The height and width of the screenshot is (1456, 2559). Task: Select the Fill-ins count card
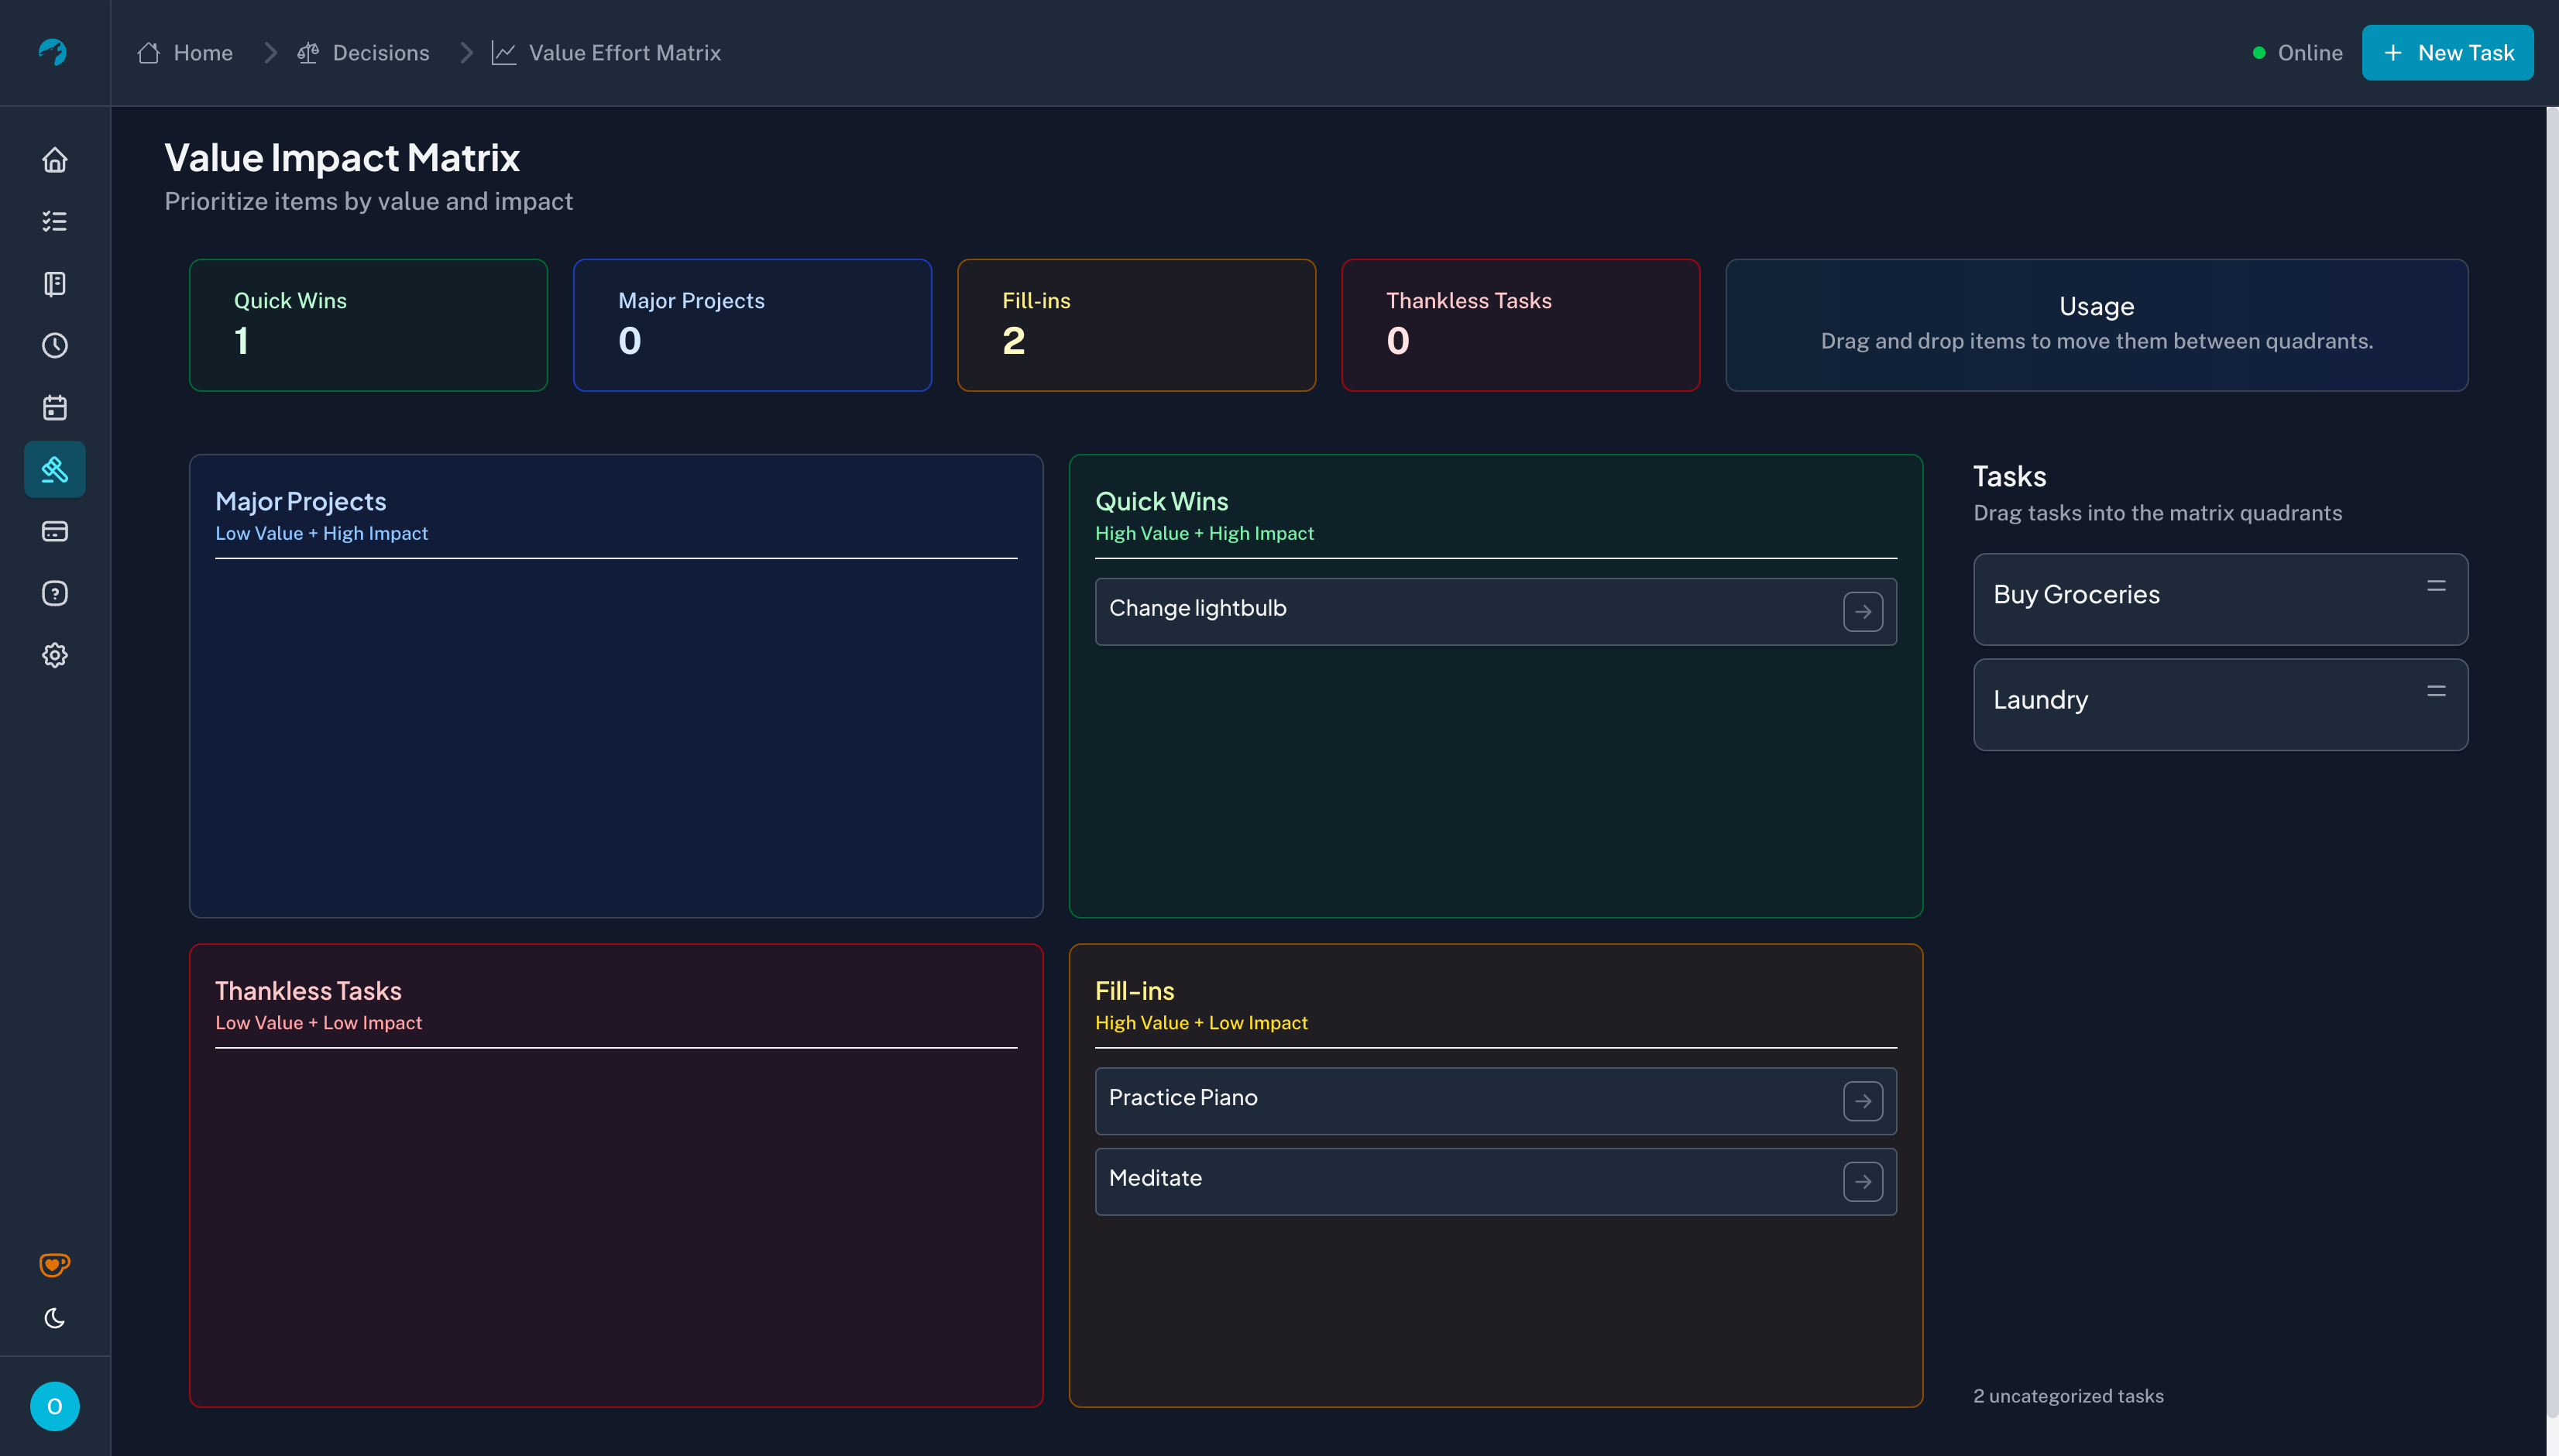pos(1136,325)
